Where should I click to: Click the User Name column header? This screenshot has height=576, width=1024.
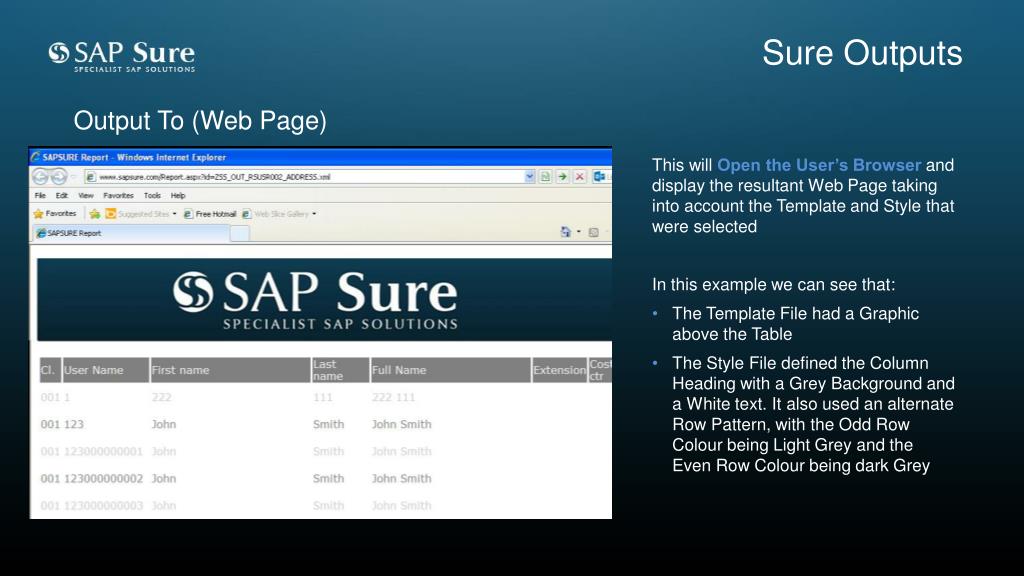(106, 370)
